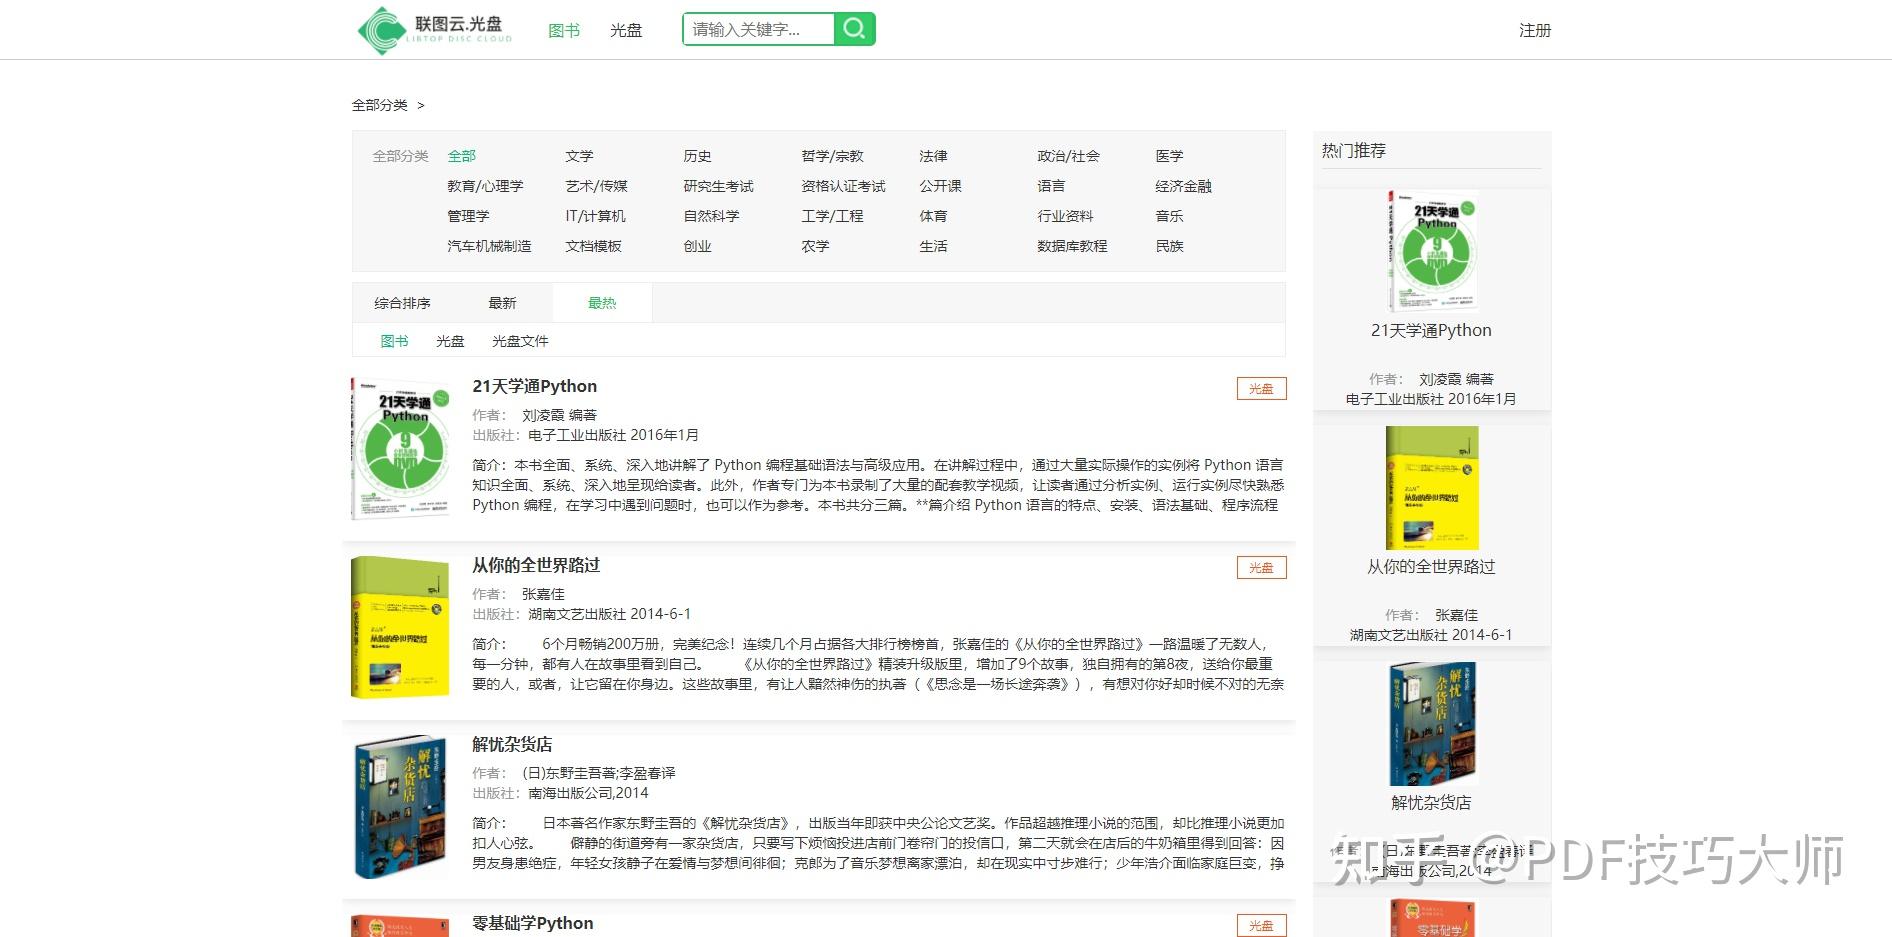Select the 文学 category filter
This screenshot has height=937, width=1892.
(579, 156)
